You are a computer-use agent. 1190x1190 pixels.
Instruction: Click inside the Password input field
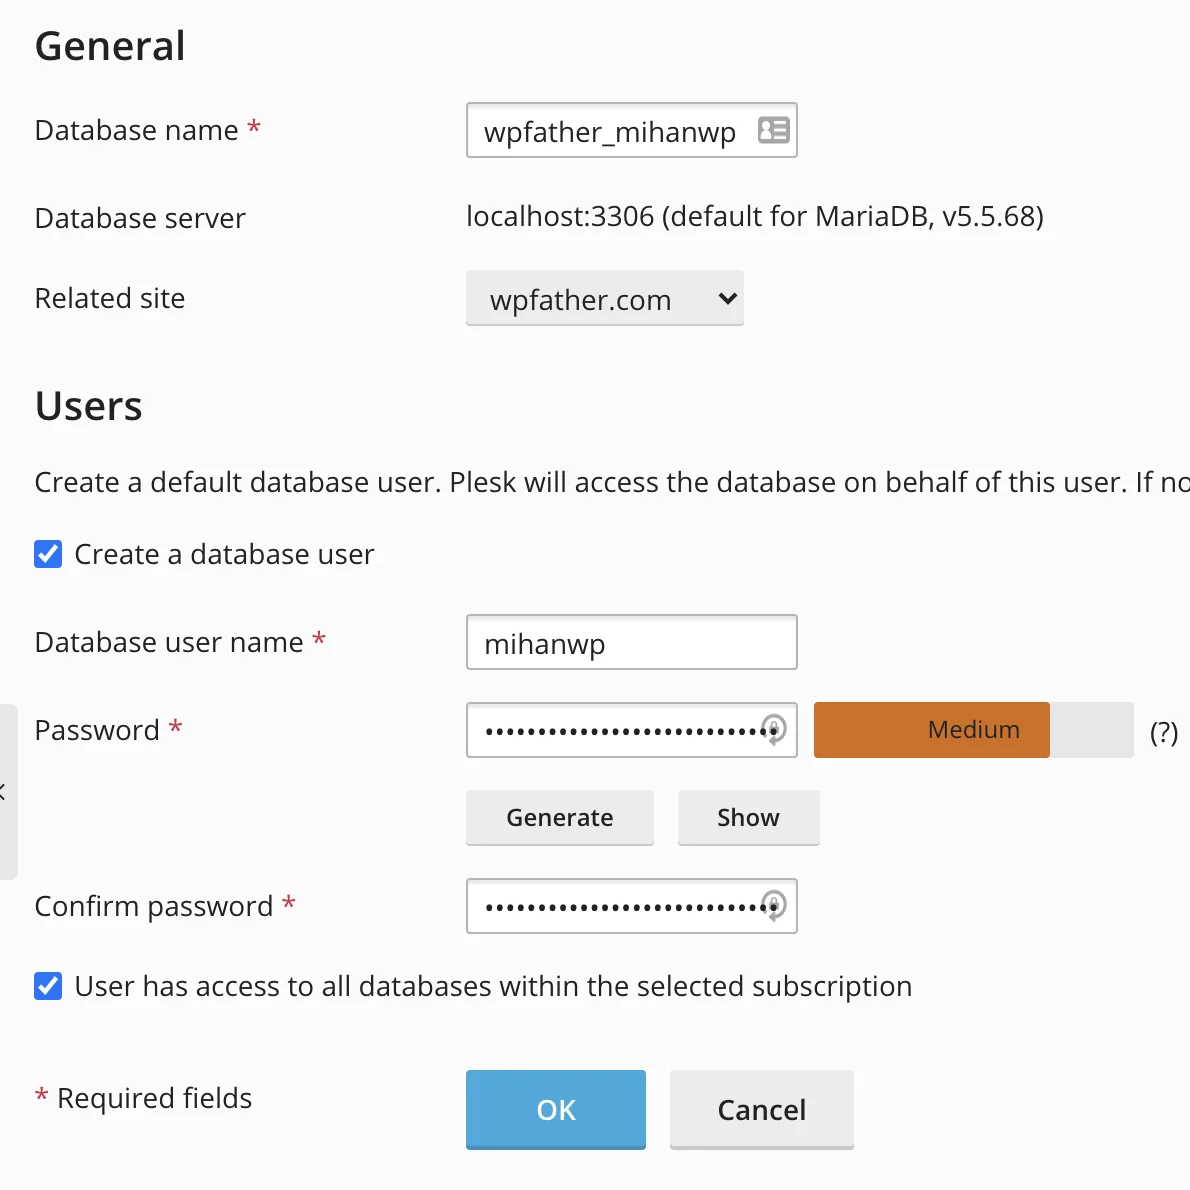point(631,730)
